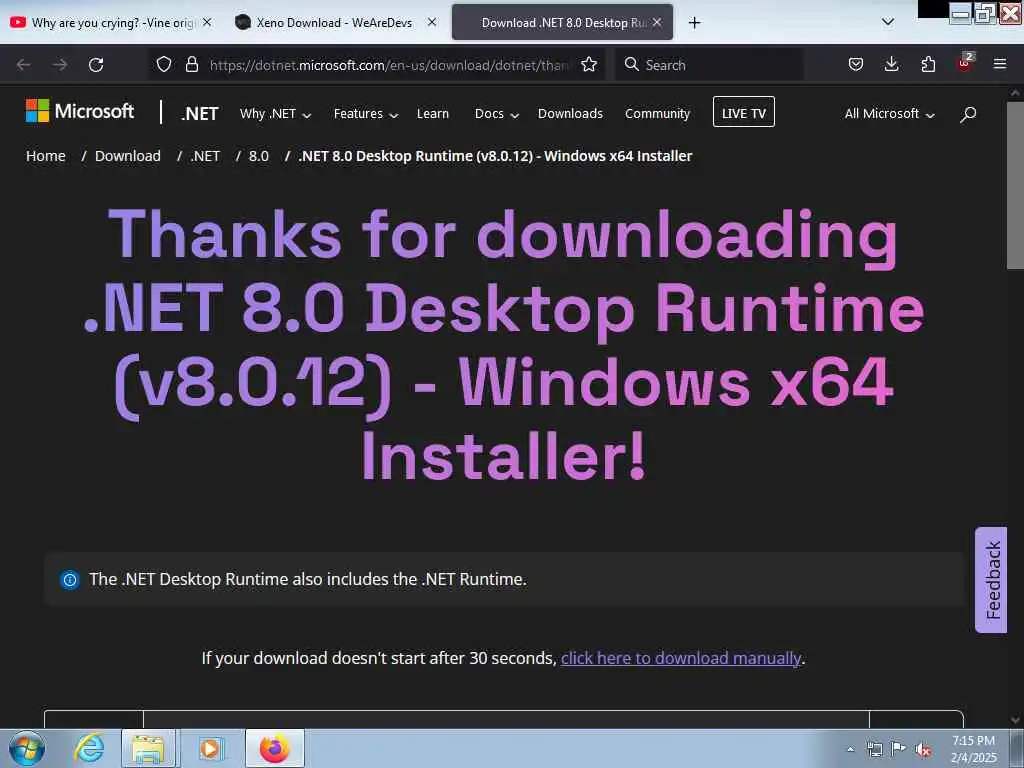
Task: Close the .NET 8.0 Desktop tab
Action: 657,22
